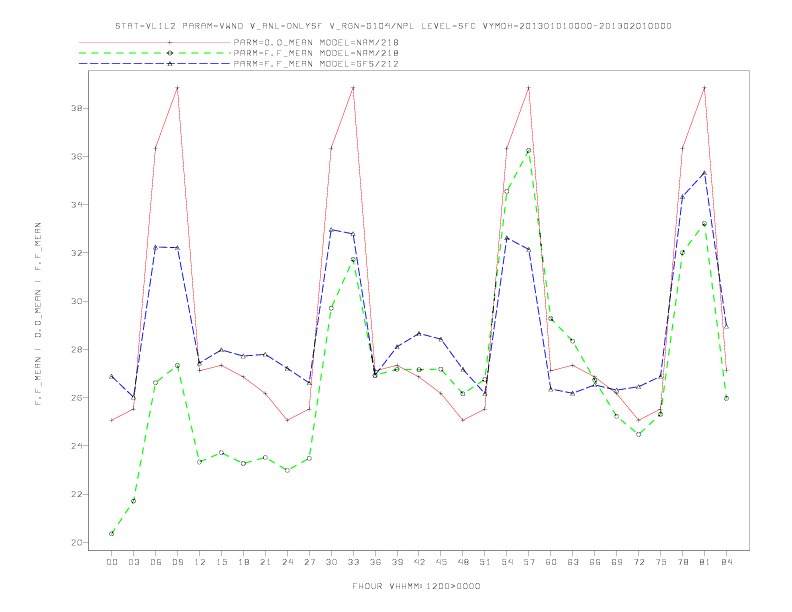Click the x-axis title FHOUR VHHMM:1200>0000
The height and width of the screenshot is (612, 792).
(416, 586)
